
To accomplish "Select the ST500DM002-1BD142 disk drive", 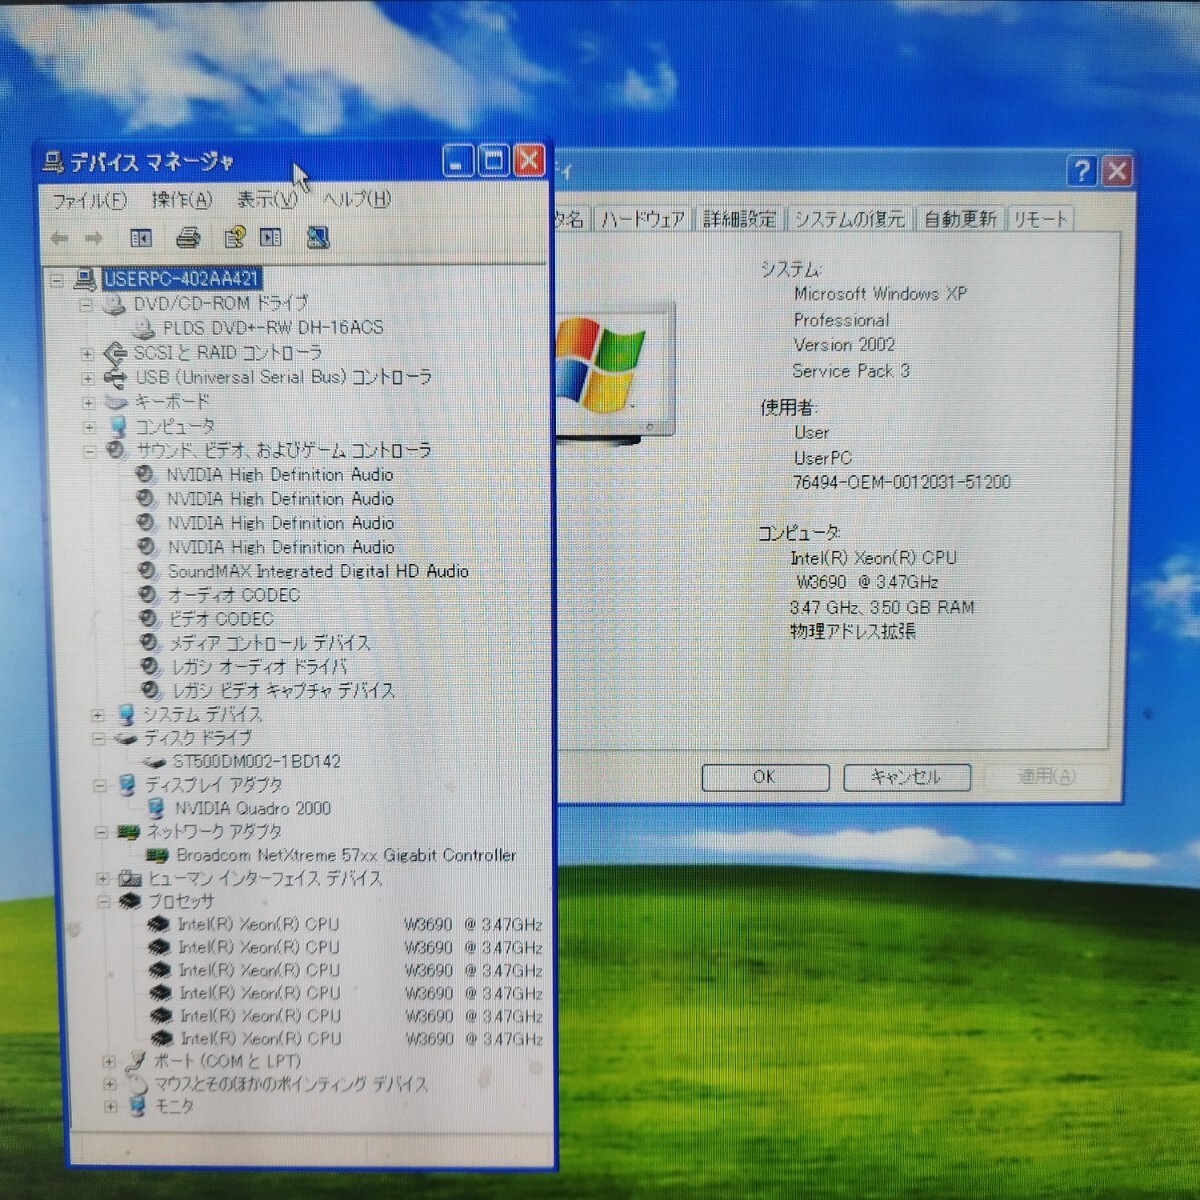I will tap(257, 762).
